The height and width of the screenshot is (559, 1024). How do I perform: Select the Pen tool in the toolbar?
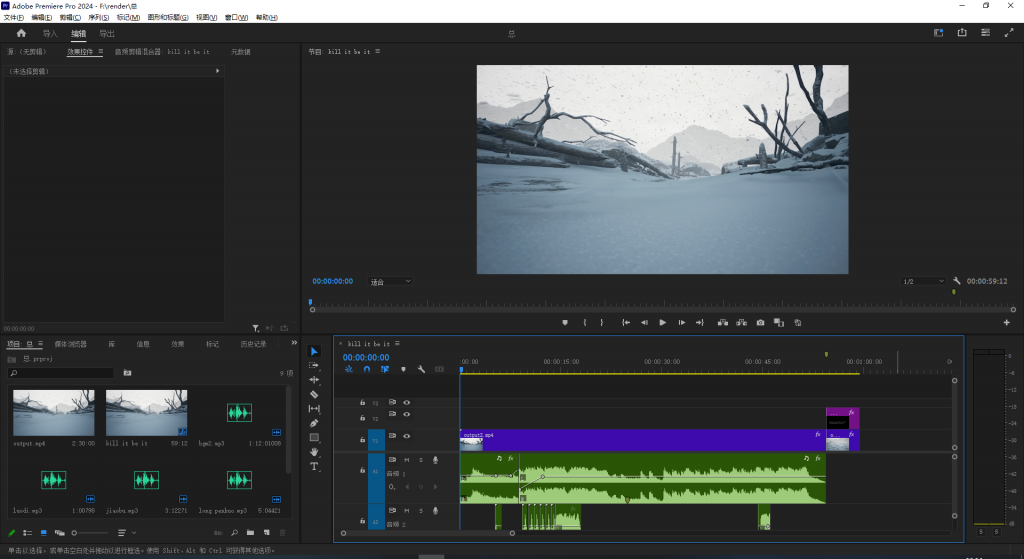click(314, 423)
